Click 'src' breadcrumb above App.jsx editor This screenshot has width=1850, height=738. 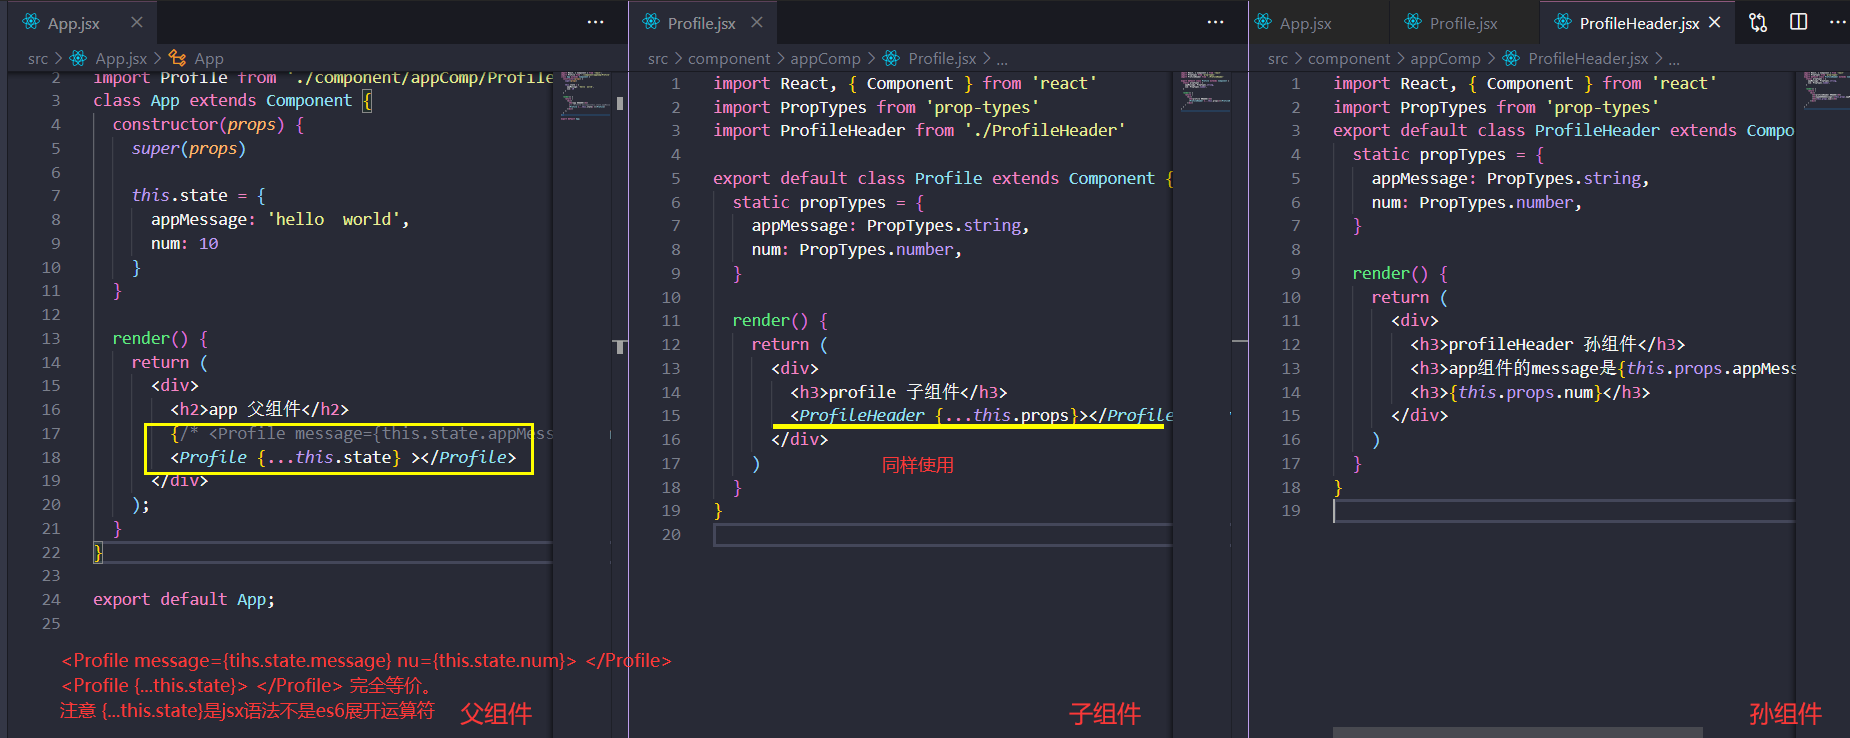(x=38, y=59)
